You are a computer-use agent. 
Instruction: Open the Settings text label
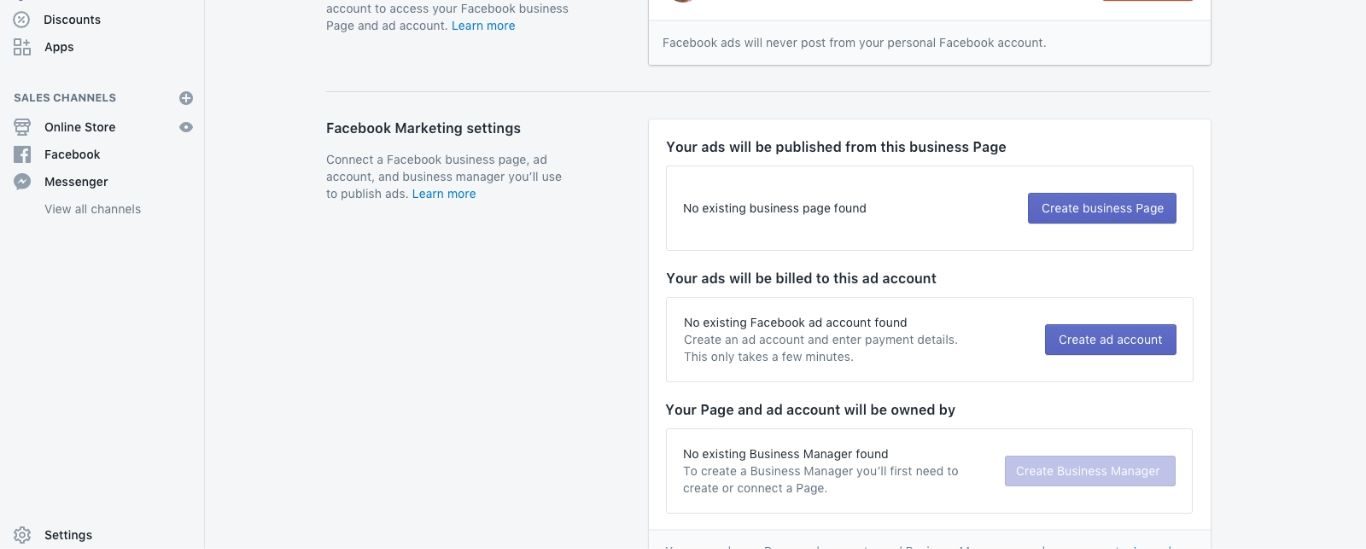click(x=68, y=535)
